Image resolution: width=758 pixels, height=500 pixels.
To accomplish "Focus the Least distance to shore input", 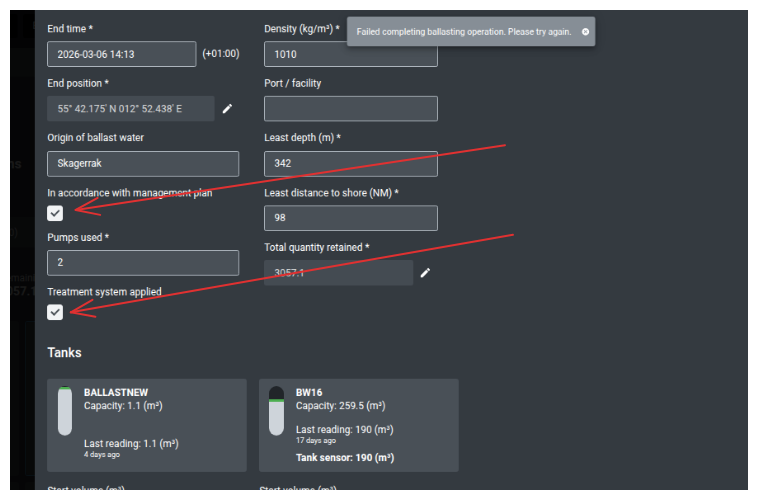I will point(350,218).
